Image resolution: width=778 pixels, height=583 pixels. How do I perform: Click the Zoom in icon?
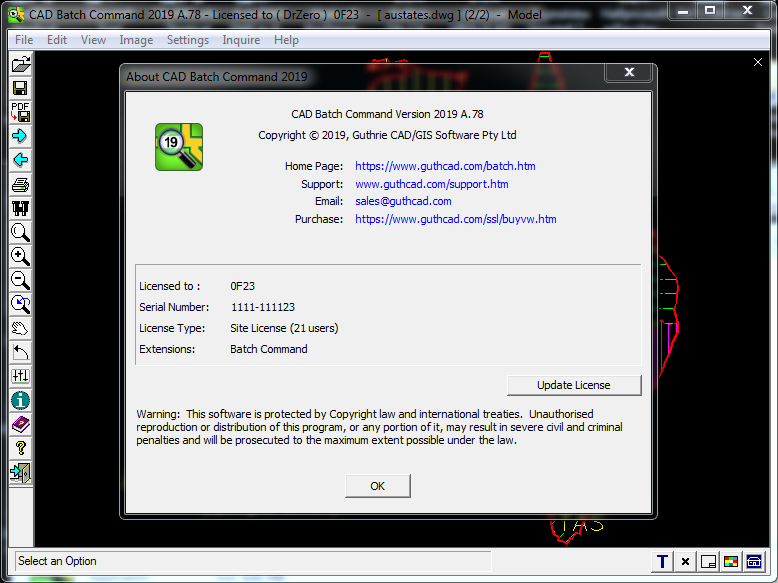coord(21,256)
